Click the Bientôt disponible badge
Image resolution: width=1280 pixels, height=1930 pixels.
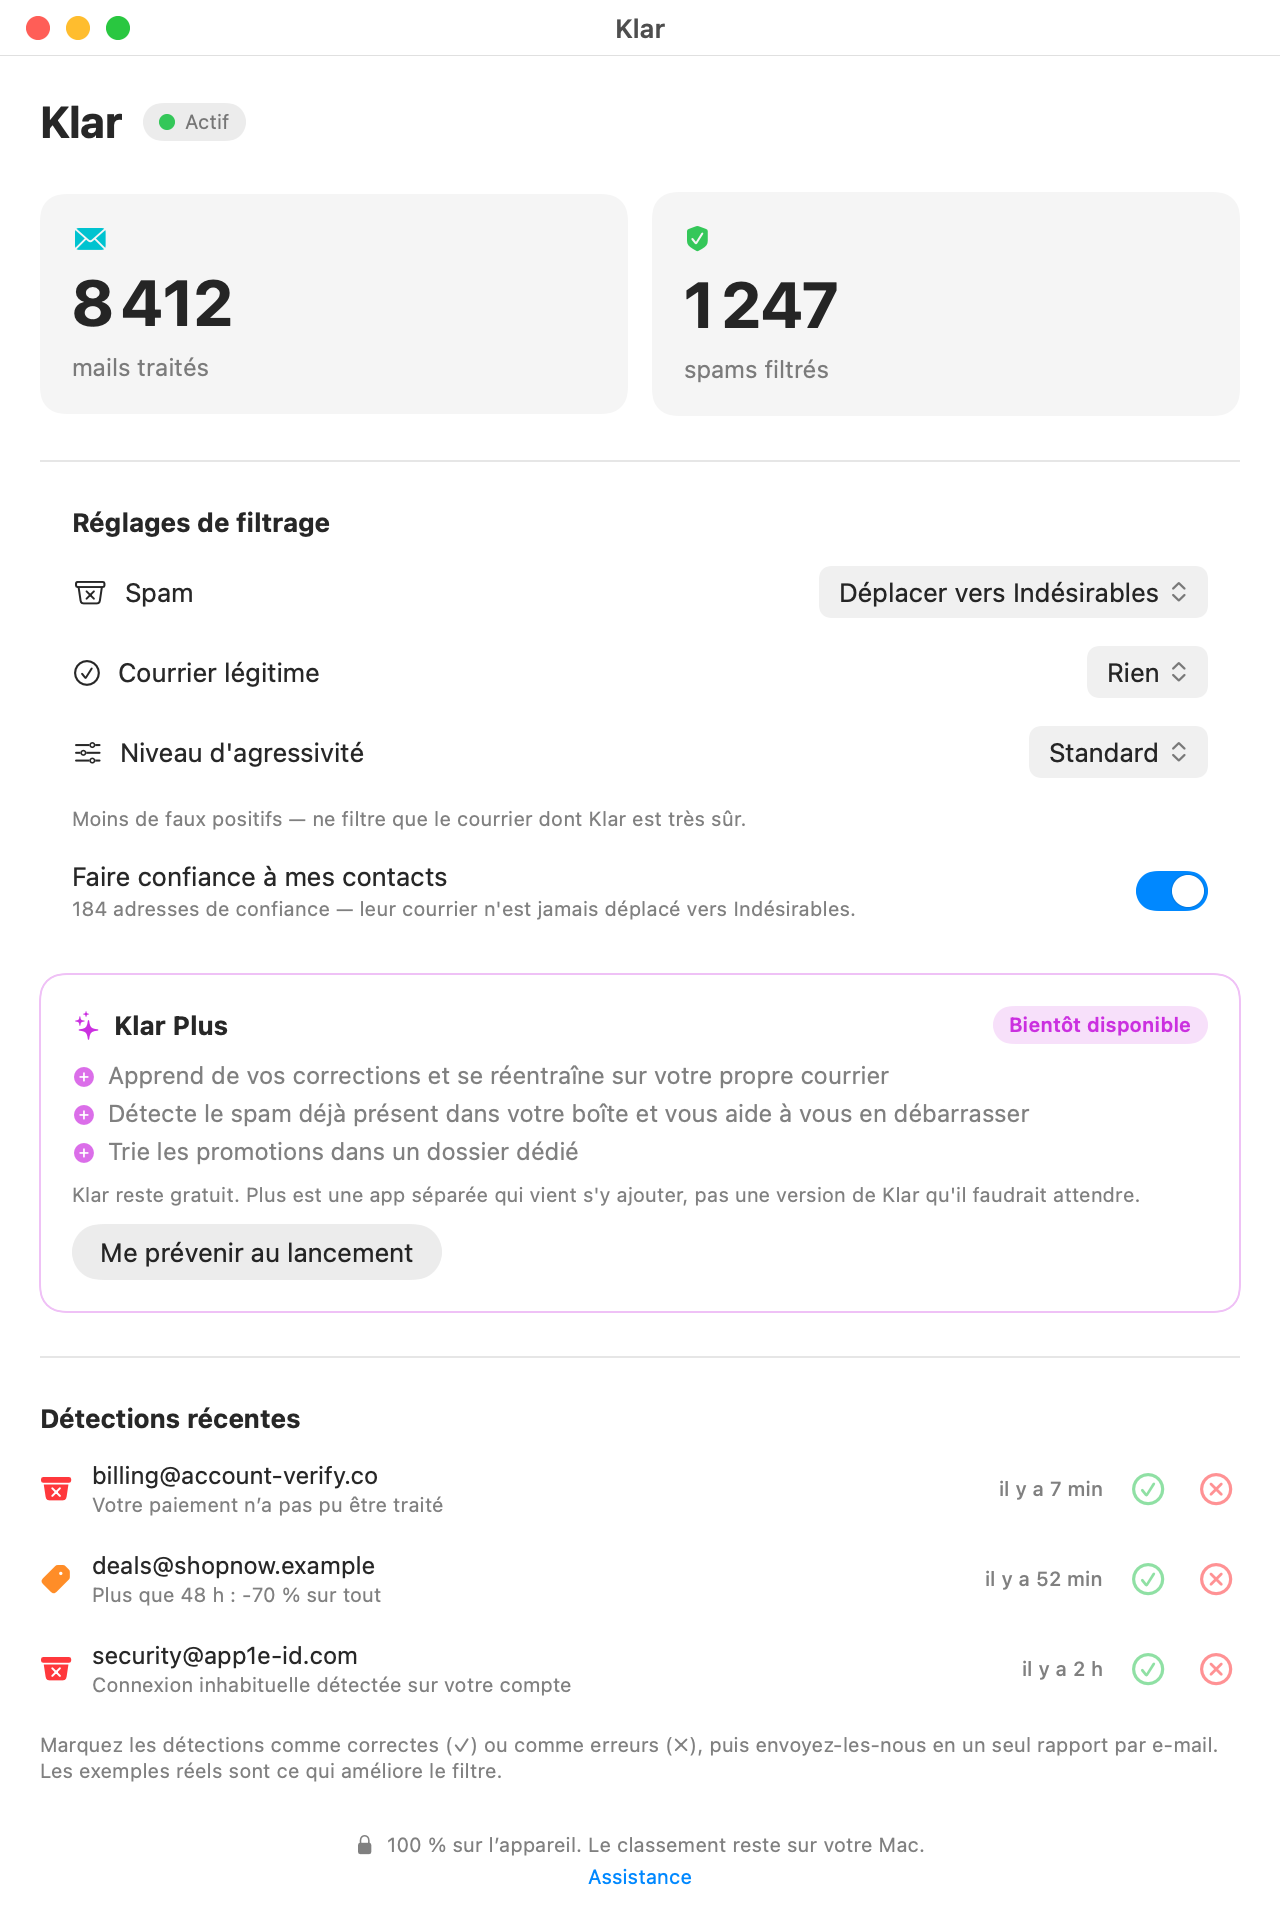click(1100, 1025)
